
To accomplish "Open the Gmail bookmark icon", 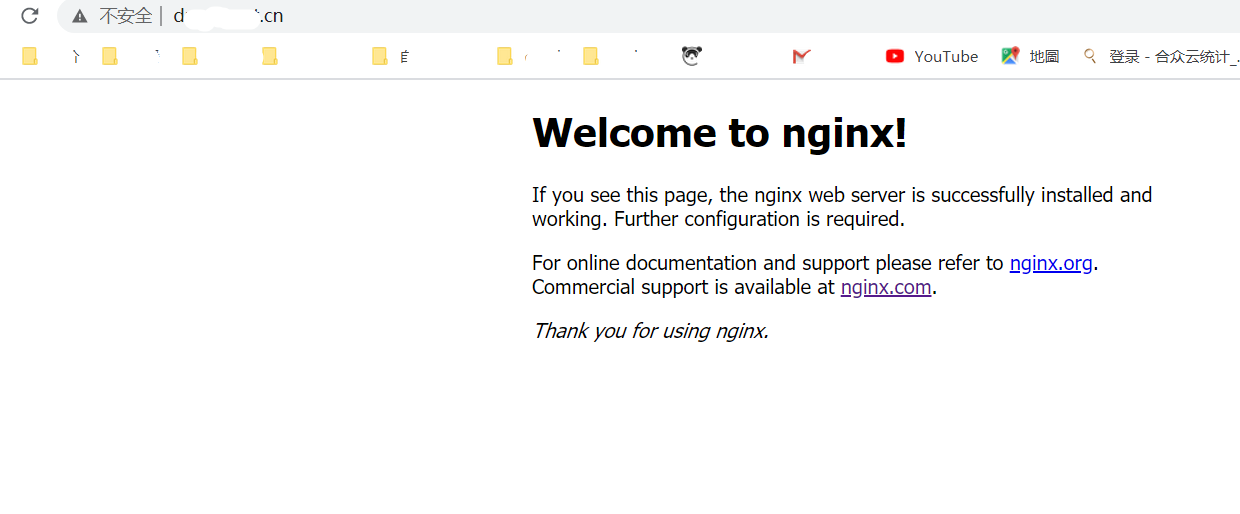I will 801,57.
